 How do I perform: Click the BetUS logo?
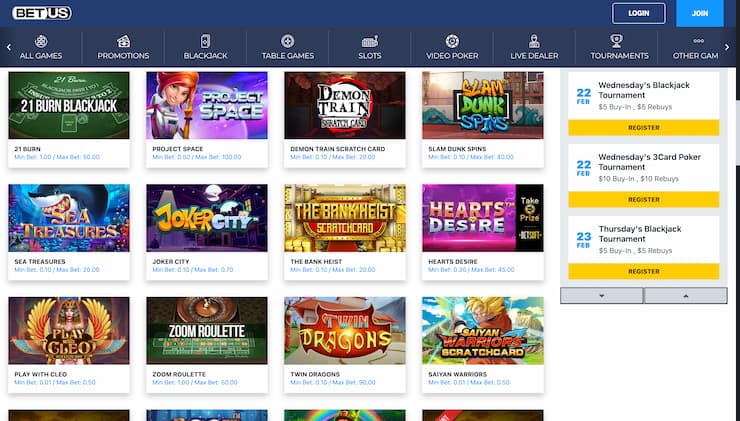tap(42, 13)
